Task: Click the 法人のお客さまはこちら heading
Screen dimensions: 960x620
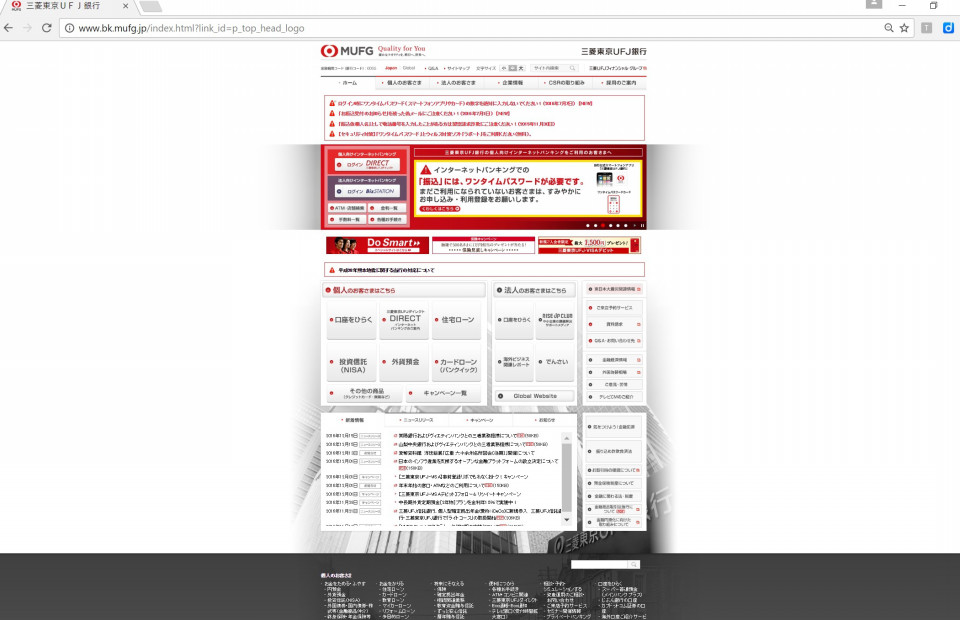Action: point(534,290)
